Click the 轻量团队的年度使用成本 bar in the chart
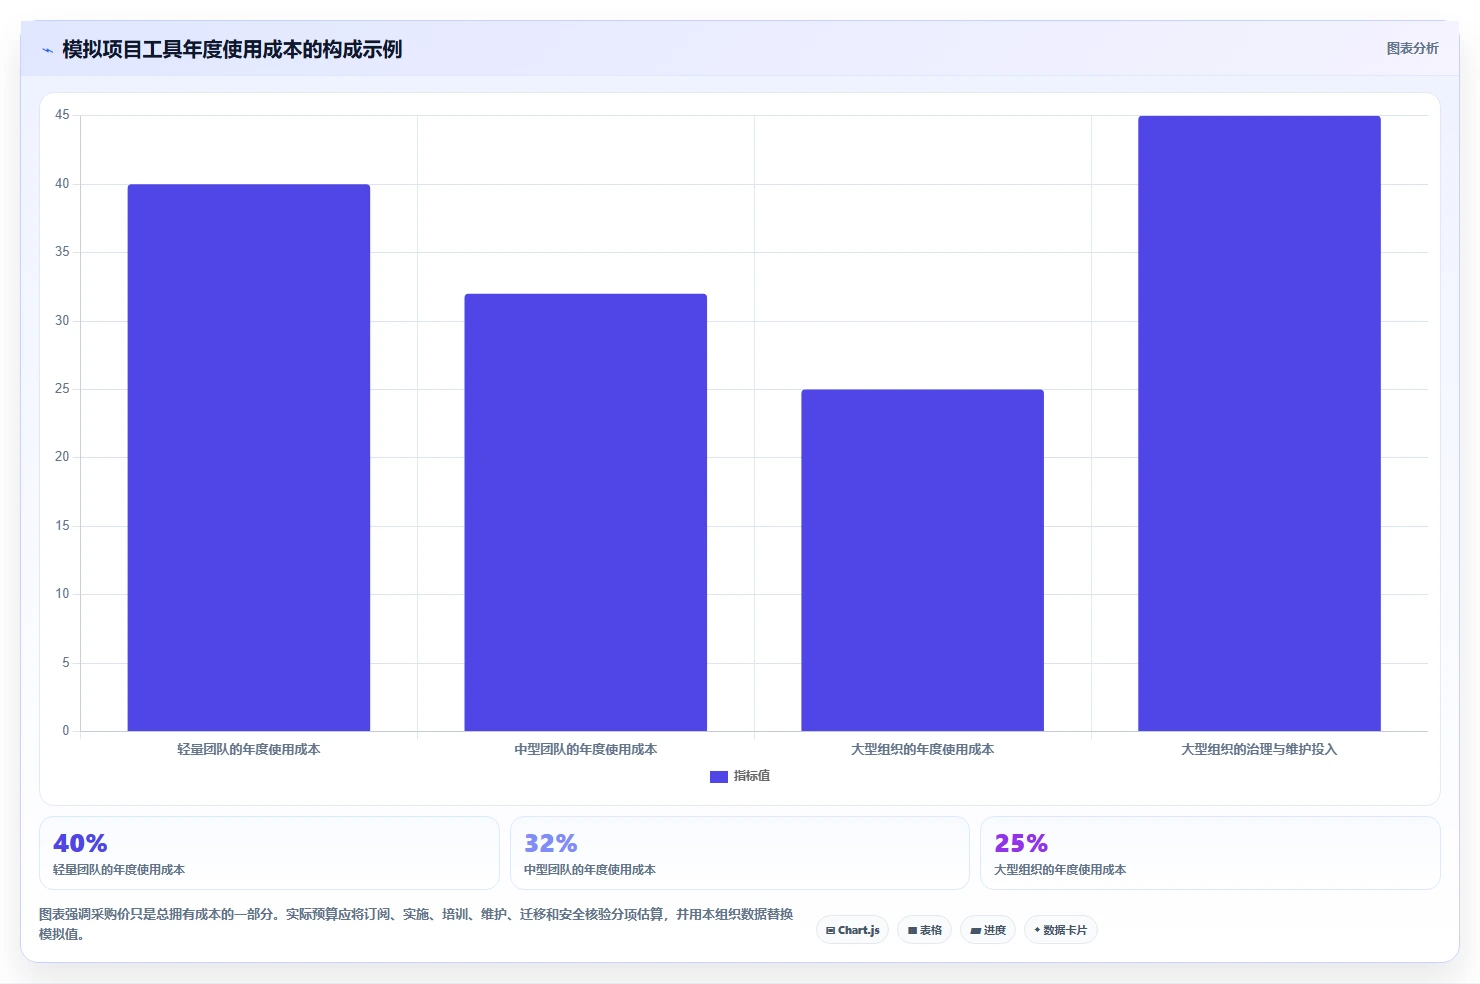 [249, 457]
